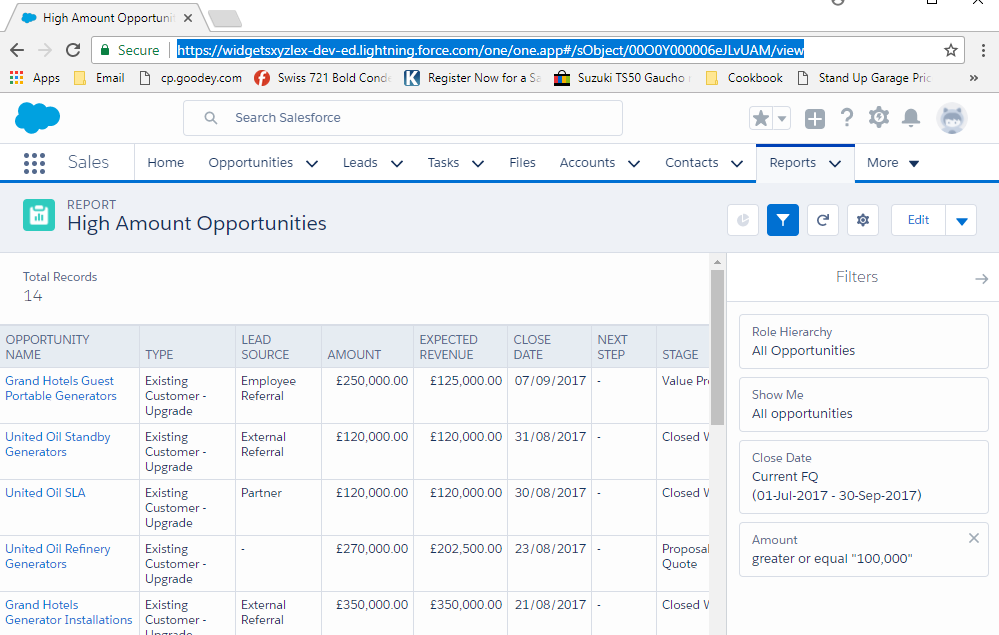Click the Role Hierarchy filter card
999x635 pixels.
863,341
